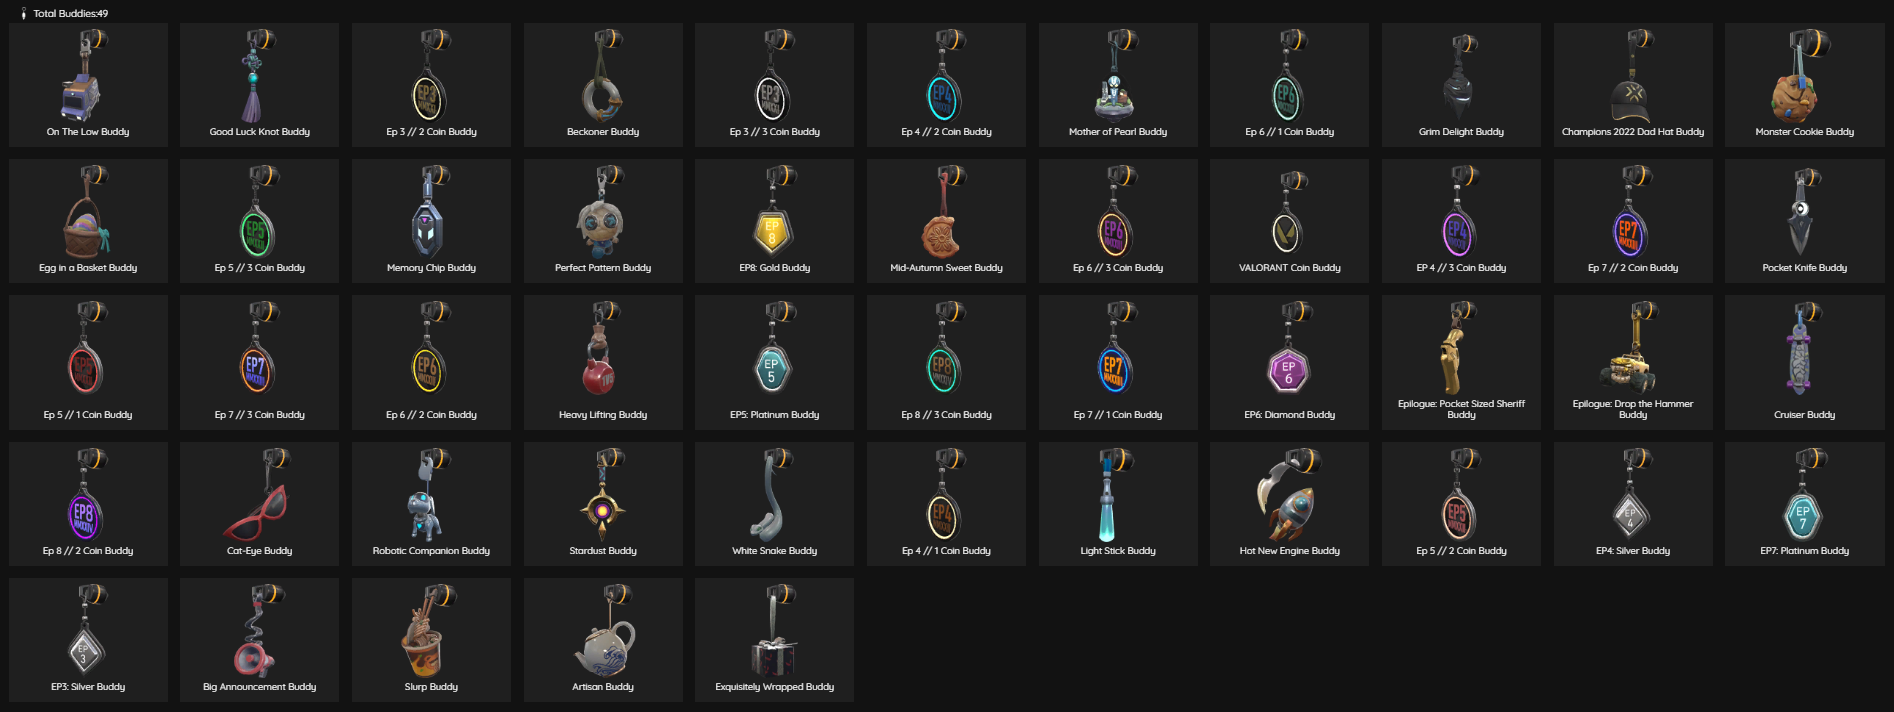Pick the White Snake Buddy item

pos(774,504)
